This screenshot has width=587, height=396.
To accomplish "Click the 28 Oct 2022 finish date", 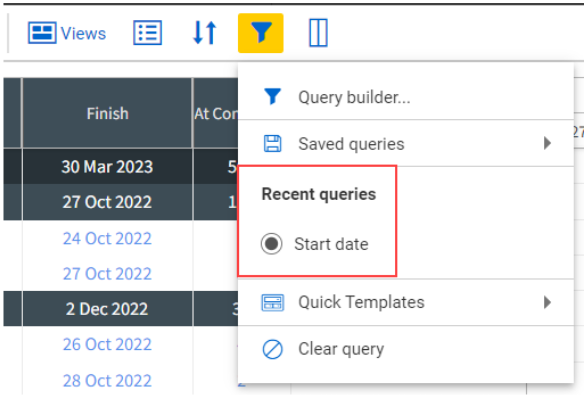I will tap(107, 381).
